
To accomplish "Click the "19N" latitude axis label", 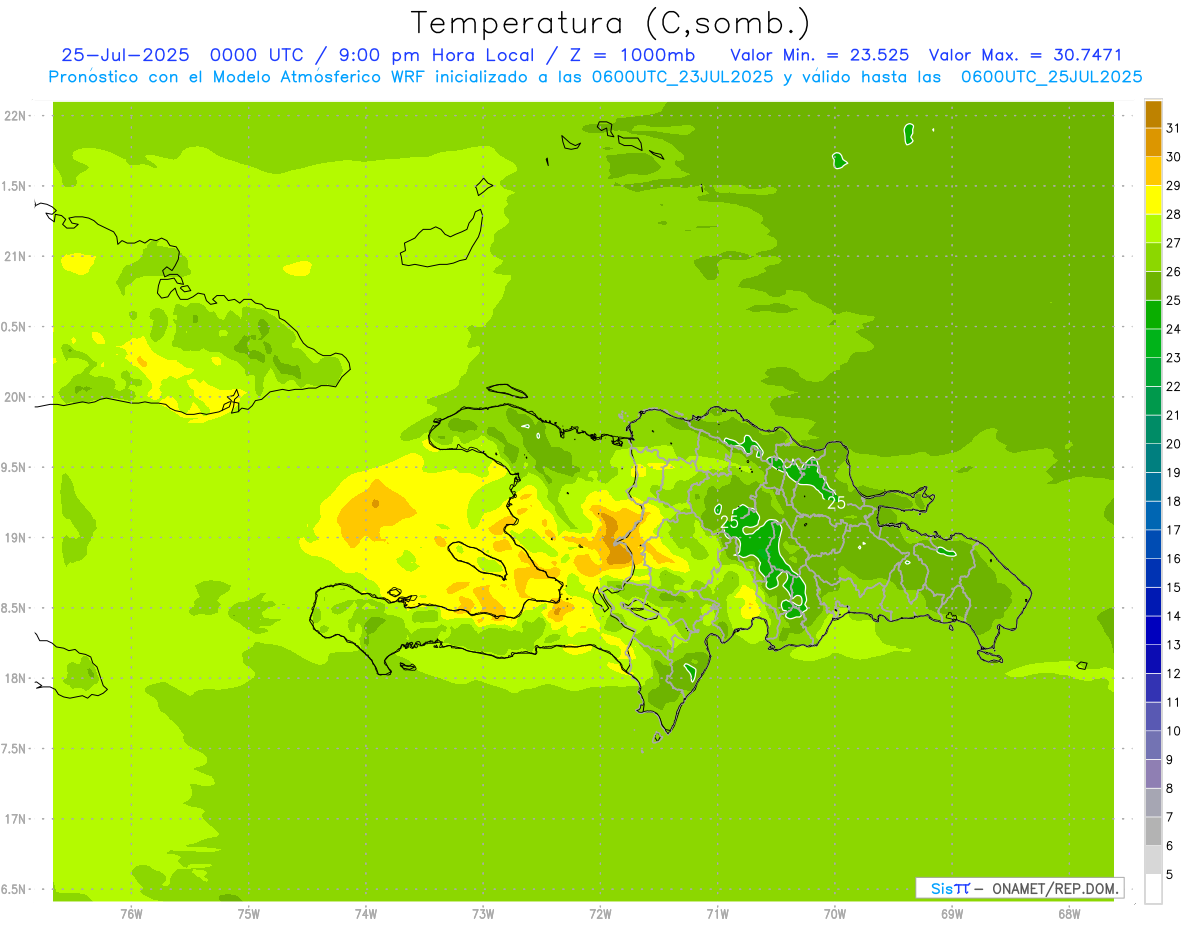I will pyautogui.click(x=16, y=538).
